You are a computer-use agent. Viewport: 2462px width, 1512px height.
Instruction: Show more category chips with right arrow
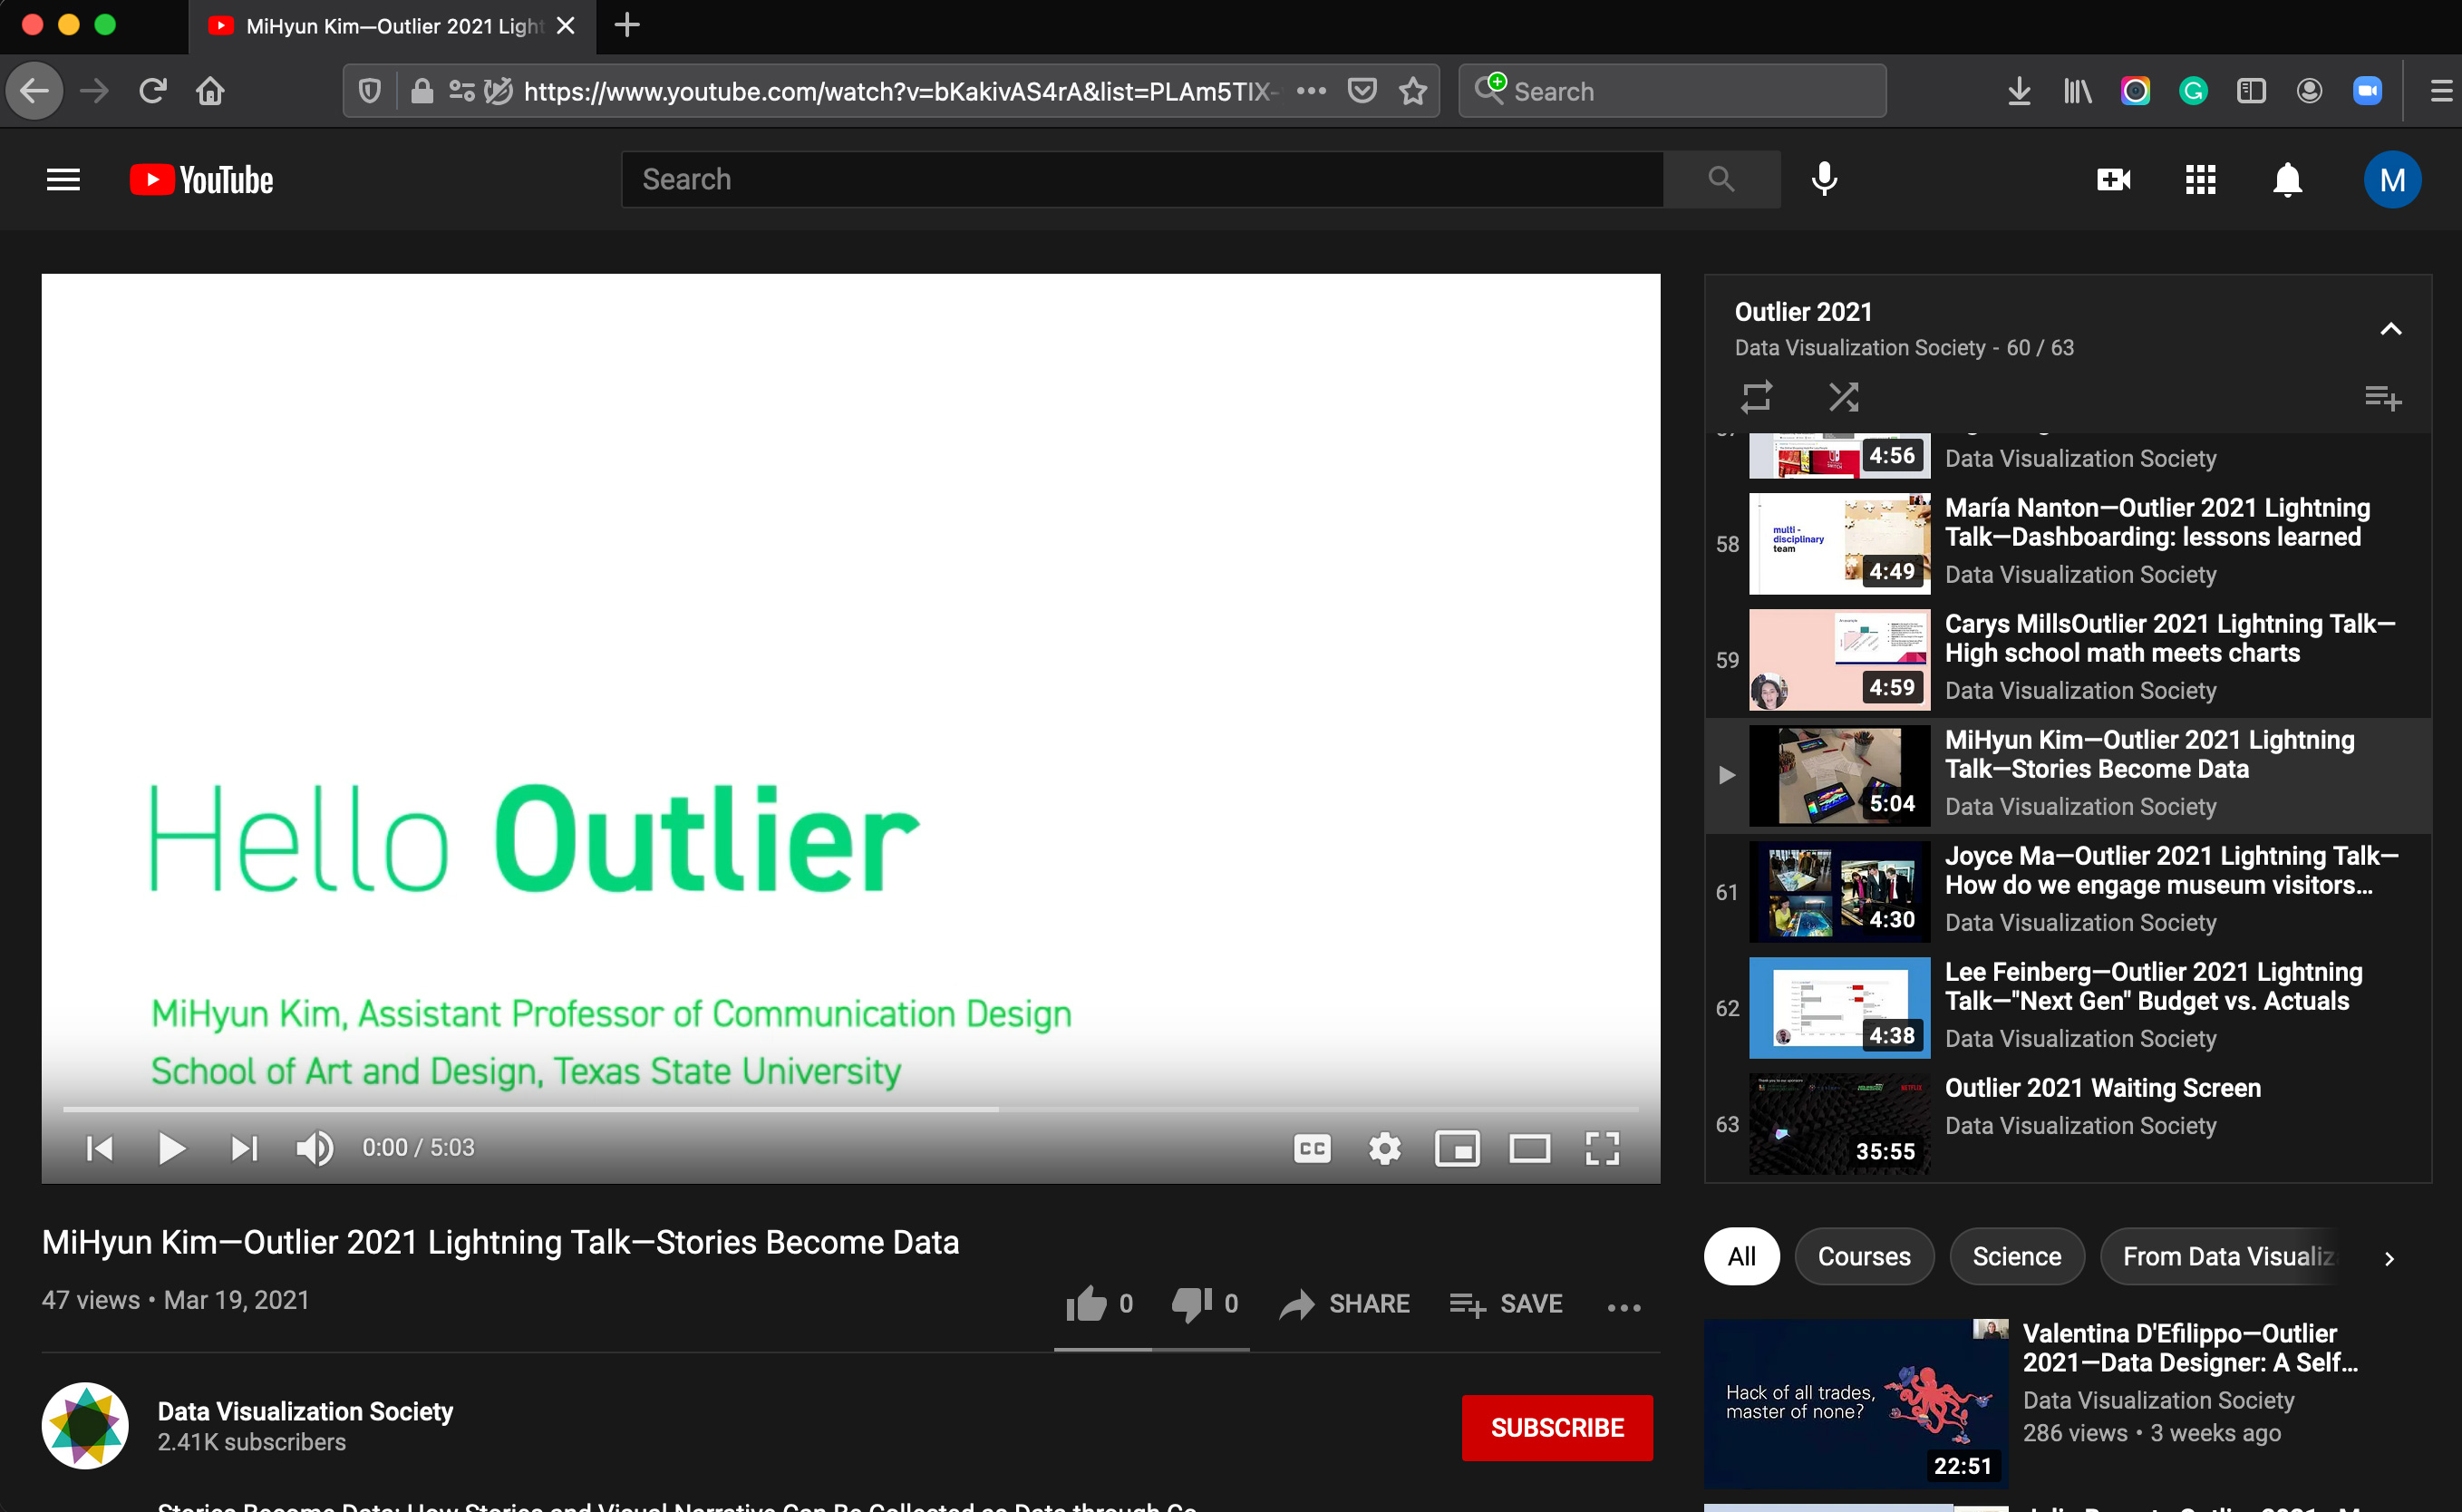point(2389,1258)
